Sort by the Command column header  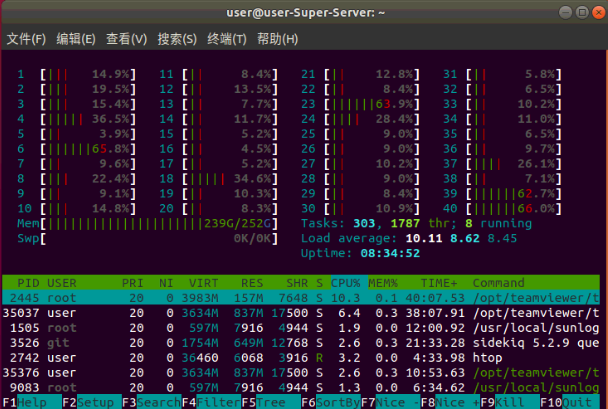(x=499, y=283)
